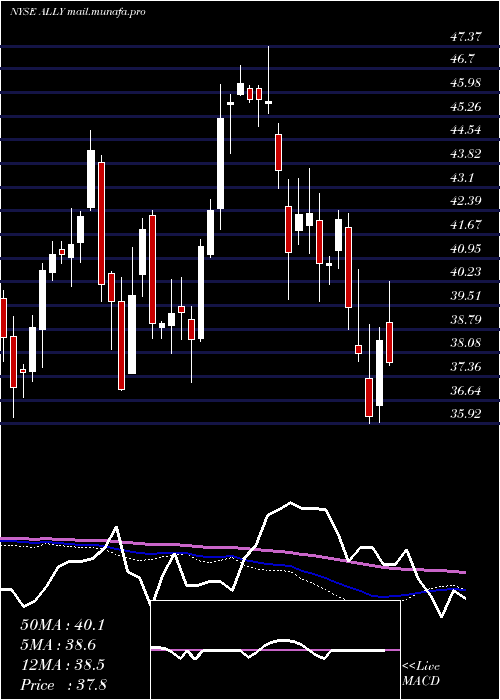Click the 12MA : 38.5 readout
This screenshot has width=500, height=700.
[x=62, y=665]
